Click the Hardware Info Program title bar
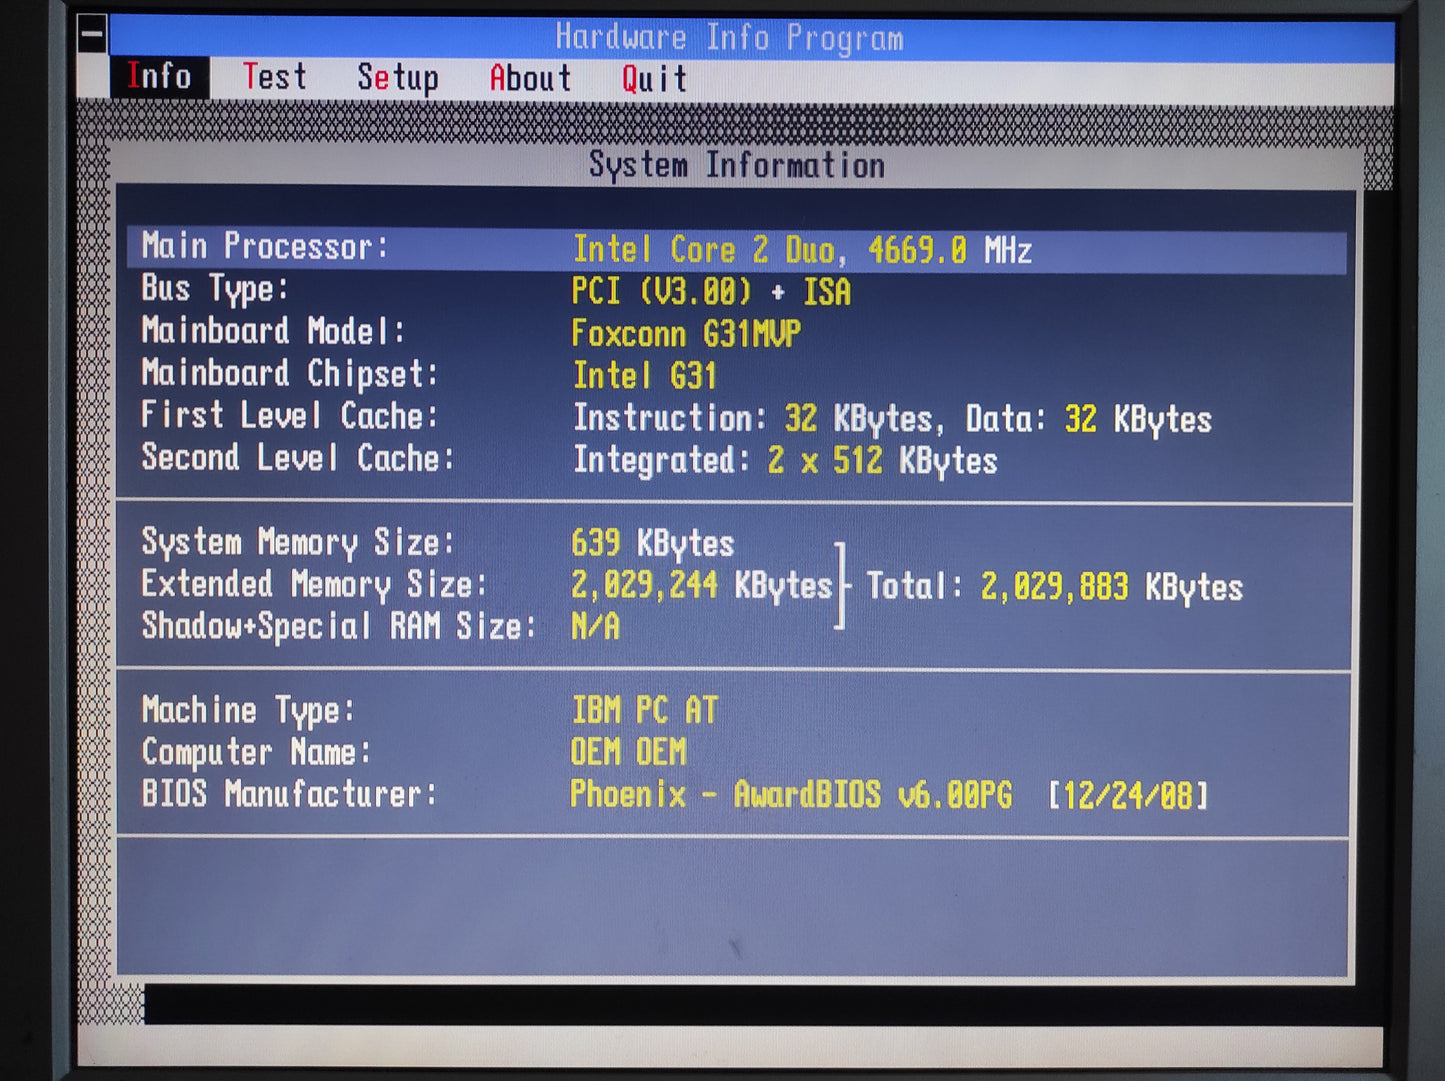The height and width of the screenshot is (1081, 1445). (x=729, y=38)
